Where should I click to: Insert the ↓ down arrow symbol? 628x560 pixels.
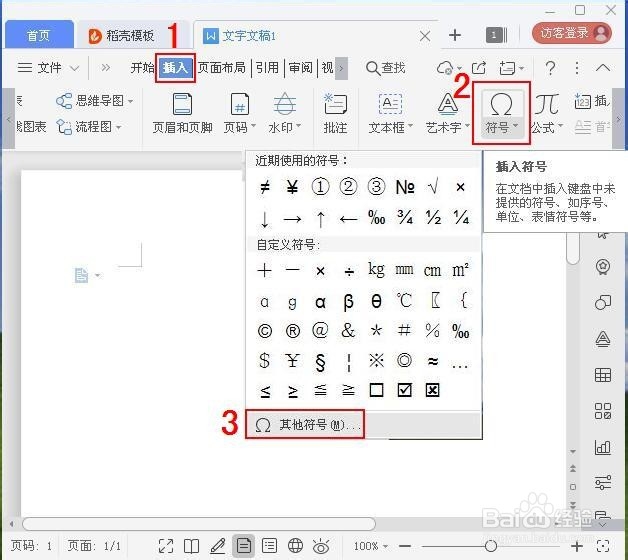tap(264, 220)
